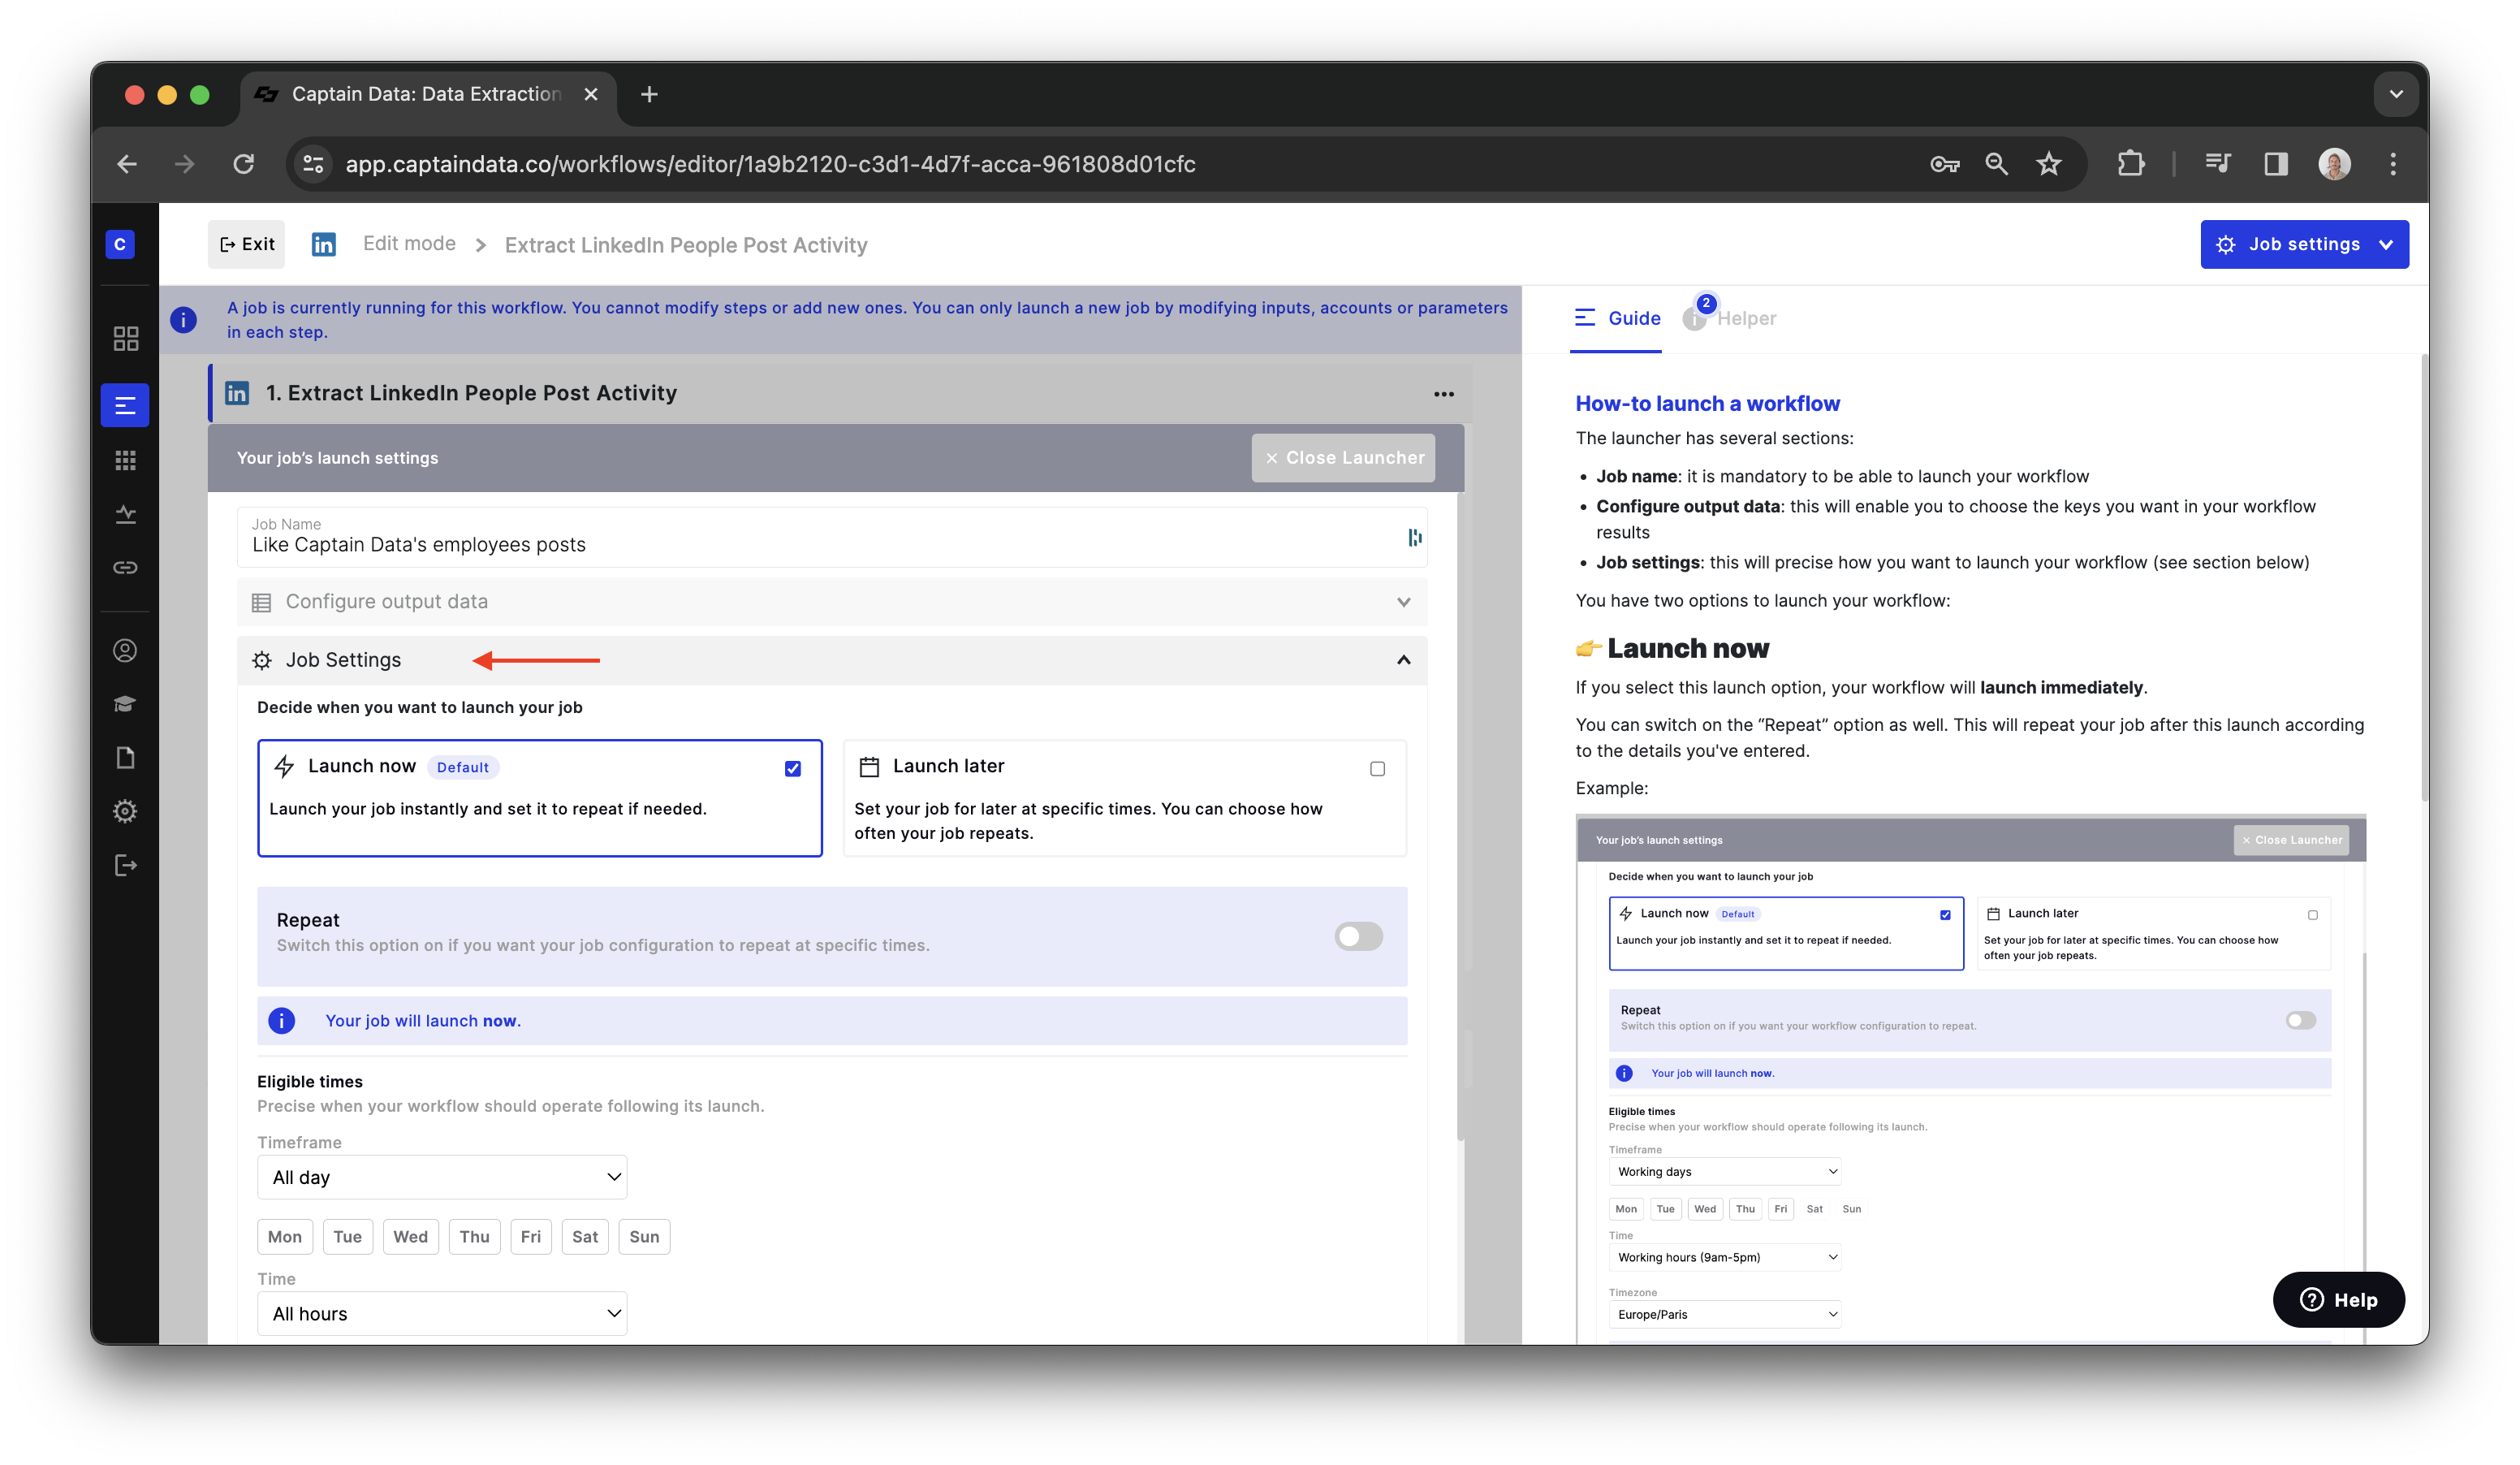Click the info icon in blue banner

[x=183, y=320]
